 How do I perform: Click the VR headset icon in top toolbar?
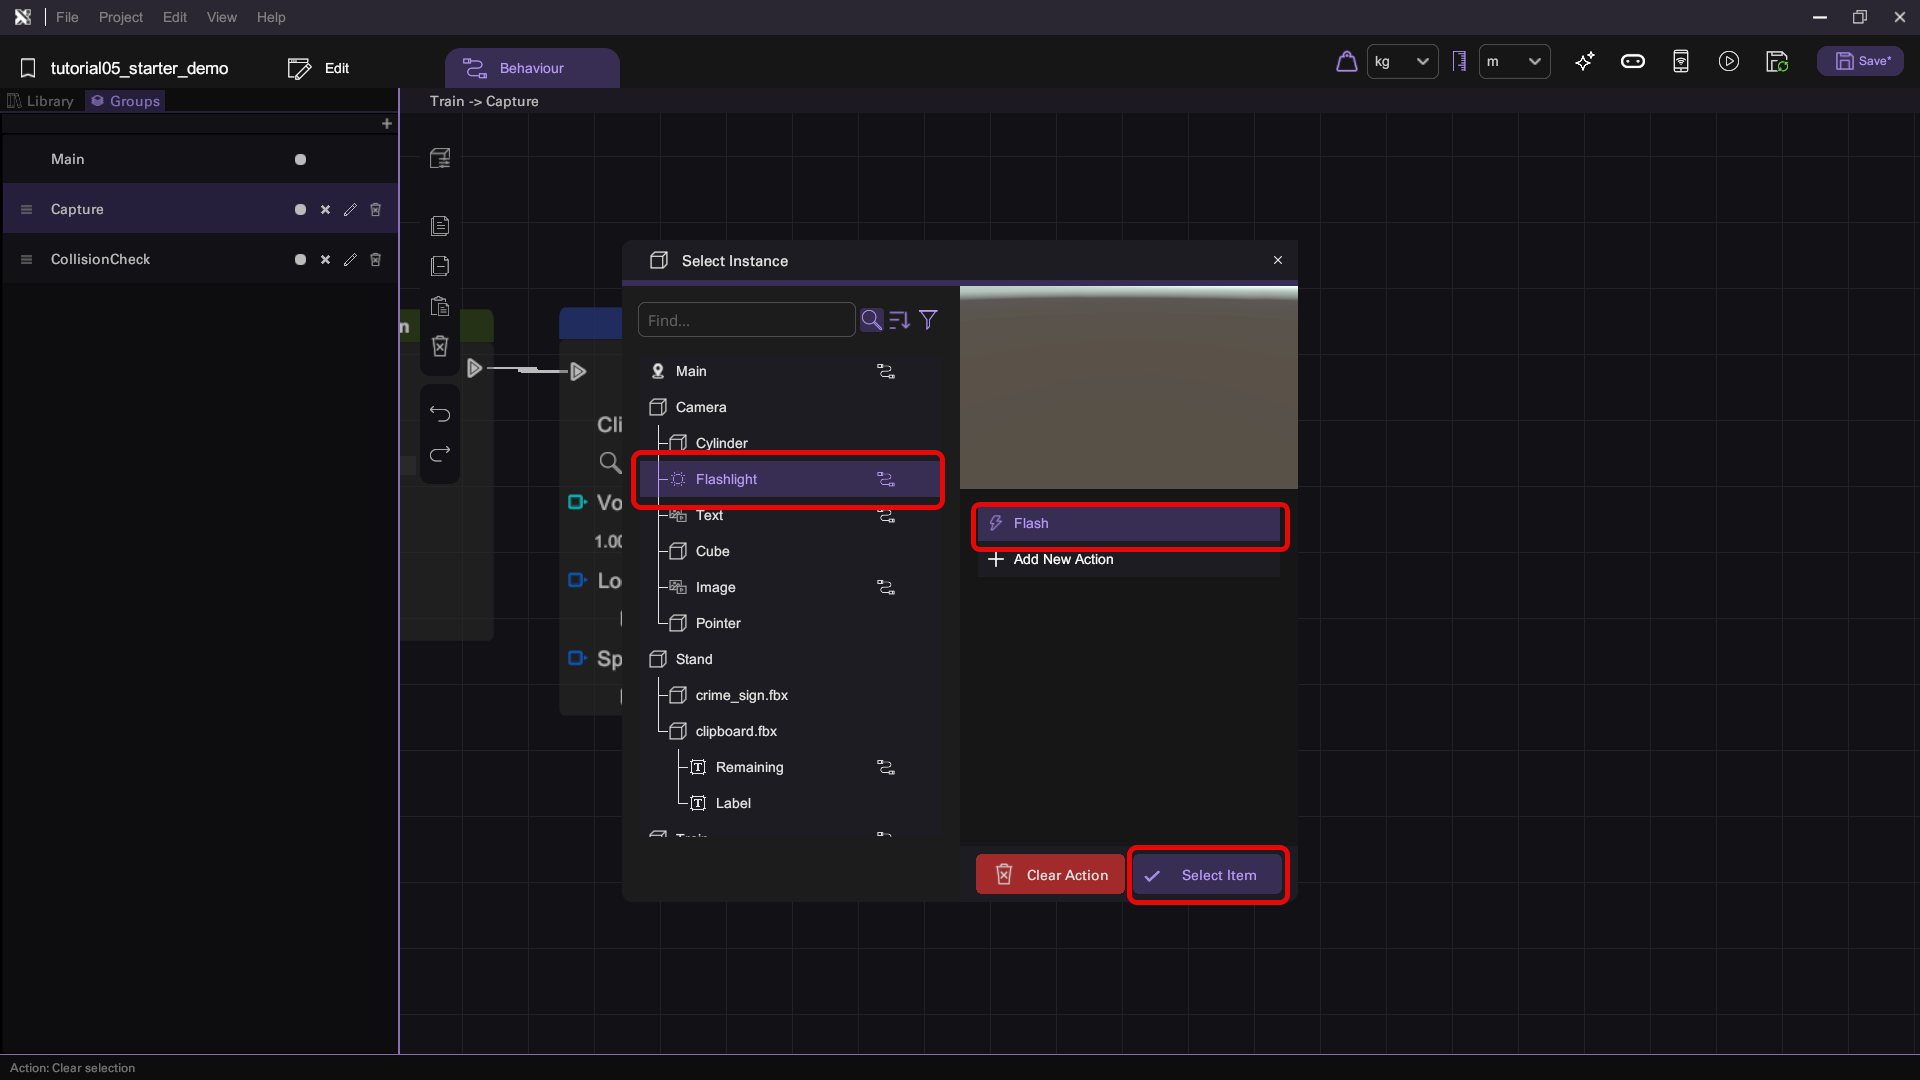1633,61
